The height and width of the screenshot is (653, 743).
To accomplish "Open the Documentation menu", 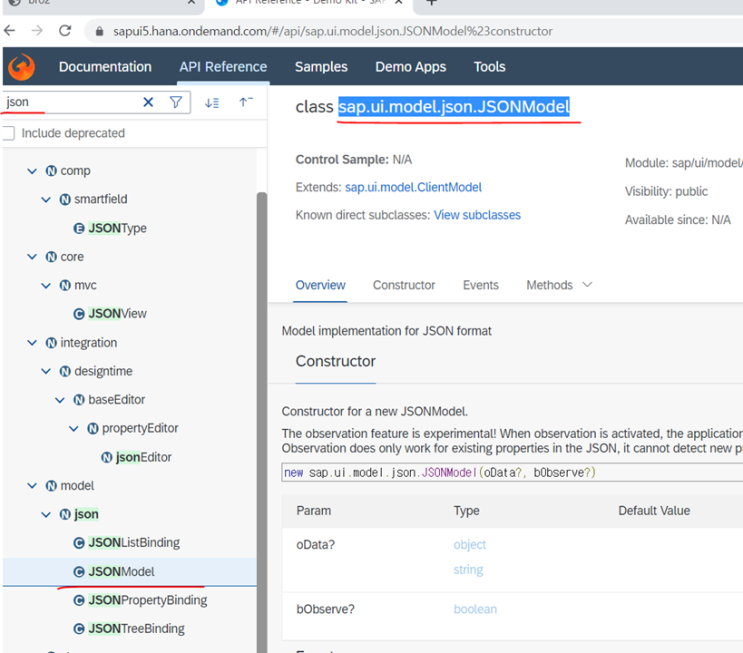I will pyautogui.click(x=105, y=67).
